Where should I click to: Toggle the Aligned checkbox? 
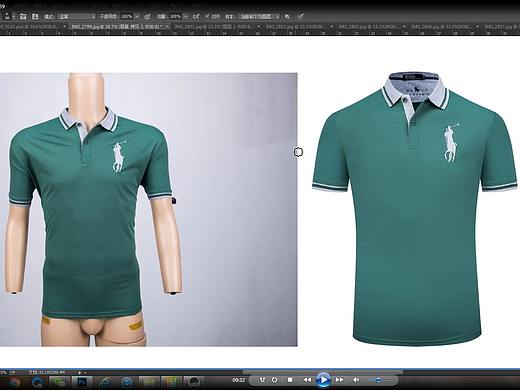(x=207, y=16)
